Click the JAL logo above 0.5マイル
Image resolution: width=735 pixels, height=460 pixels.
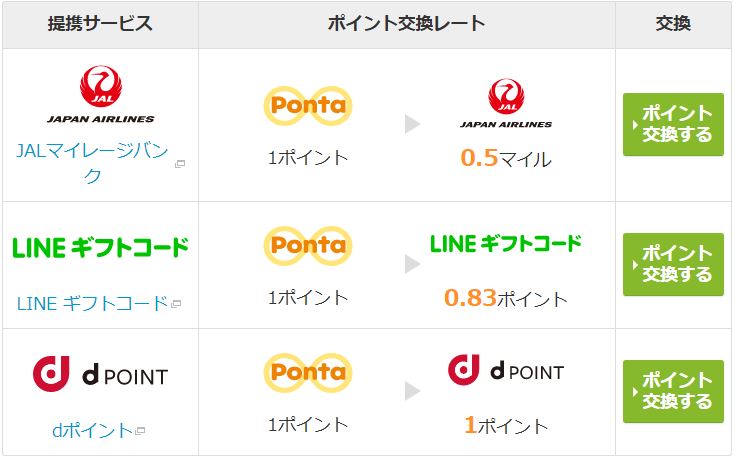coord(506,103)
